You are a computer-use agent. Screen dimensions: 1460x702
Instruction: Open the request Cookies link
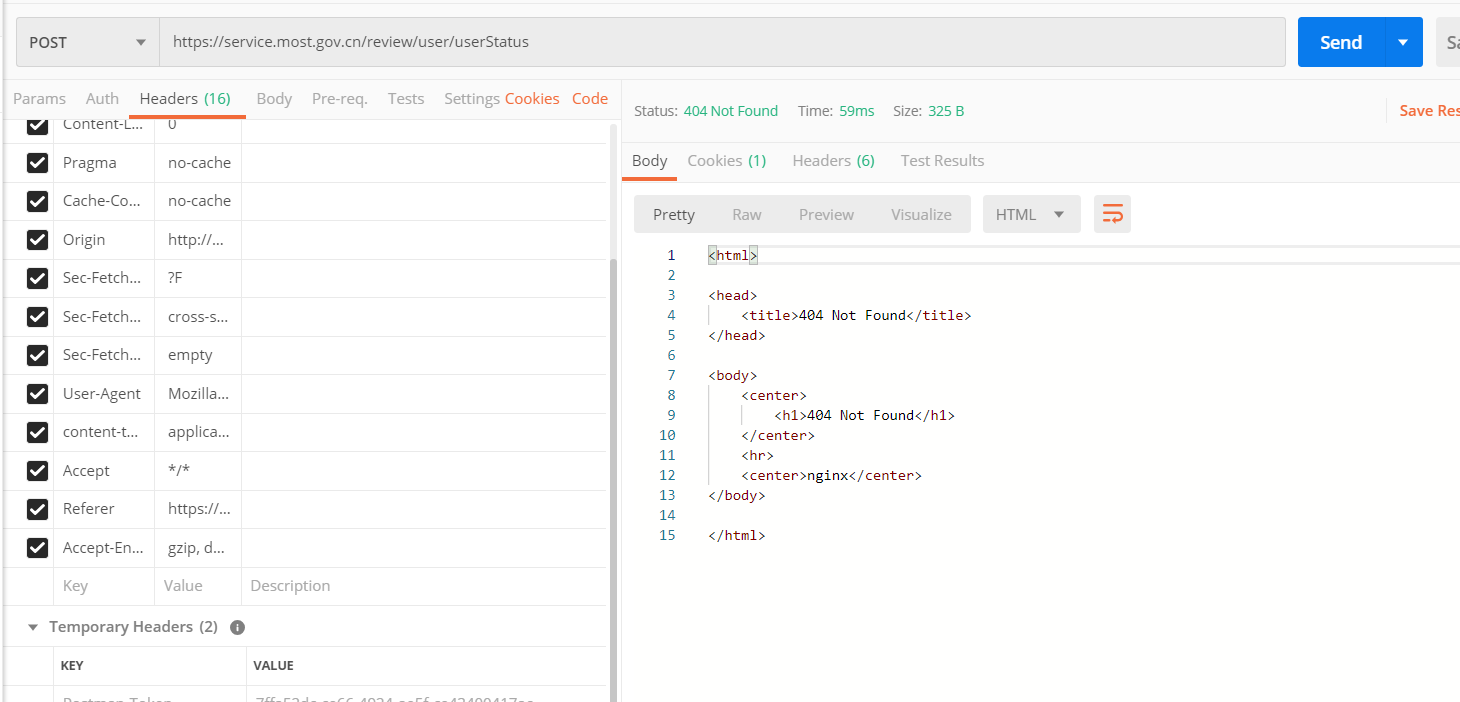tap(532, 98)
